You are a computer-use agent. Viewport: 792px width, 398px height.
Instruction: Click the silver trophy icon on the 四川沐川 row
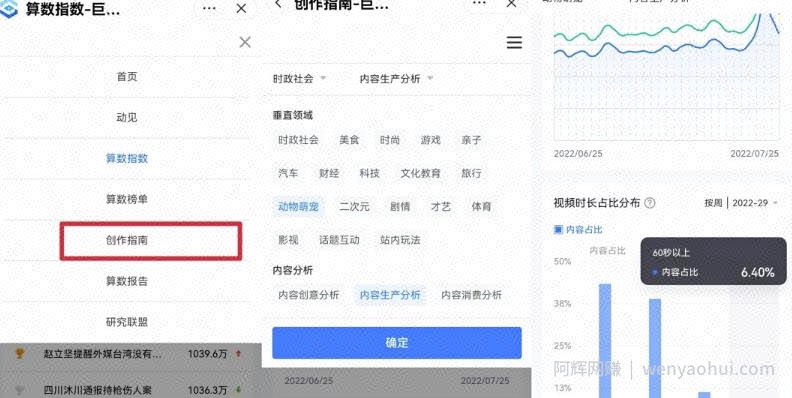click(20, 390)
